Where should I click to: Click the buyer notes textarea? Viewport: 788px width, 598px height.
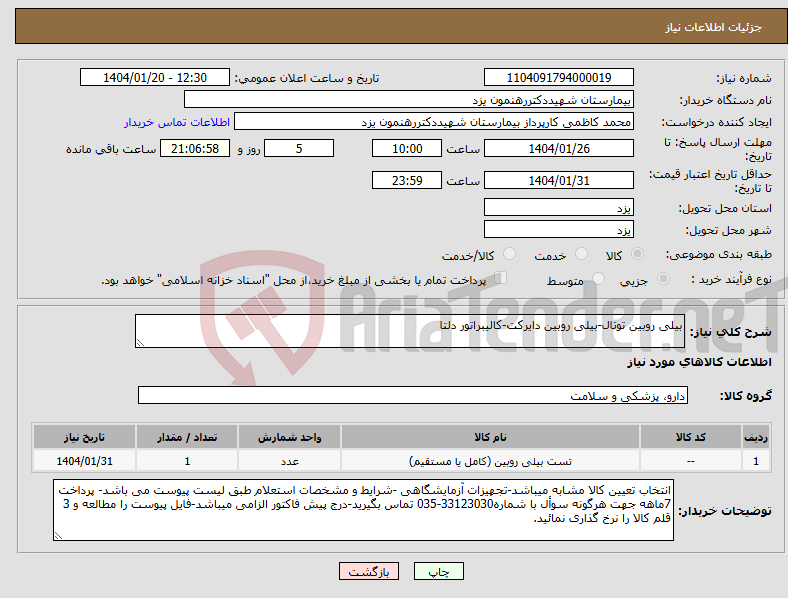point(363,510)
